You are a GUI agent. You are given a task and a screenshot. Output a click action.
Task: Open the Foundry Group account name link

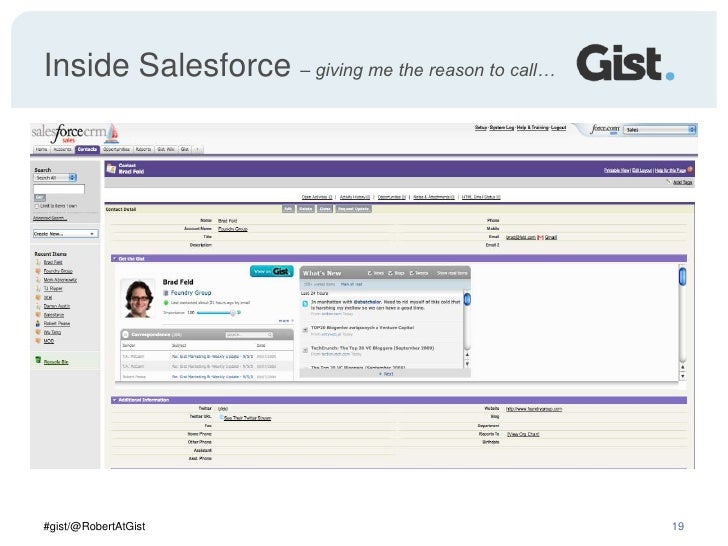[233, 229]
